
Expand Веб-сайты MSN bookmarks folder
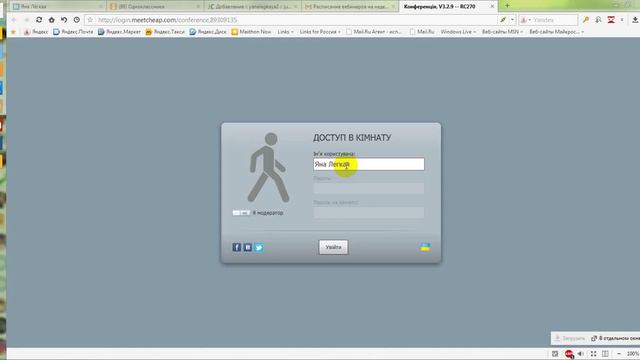point(502,31)
